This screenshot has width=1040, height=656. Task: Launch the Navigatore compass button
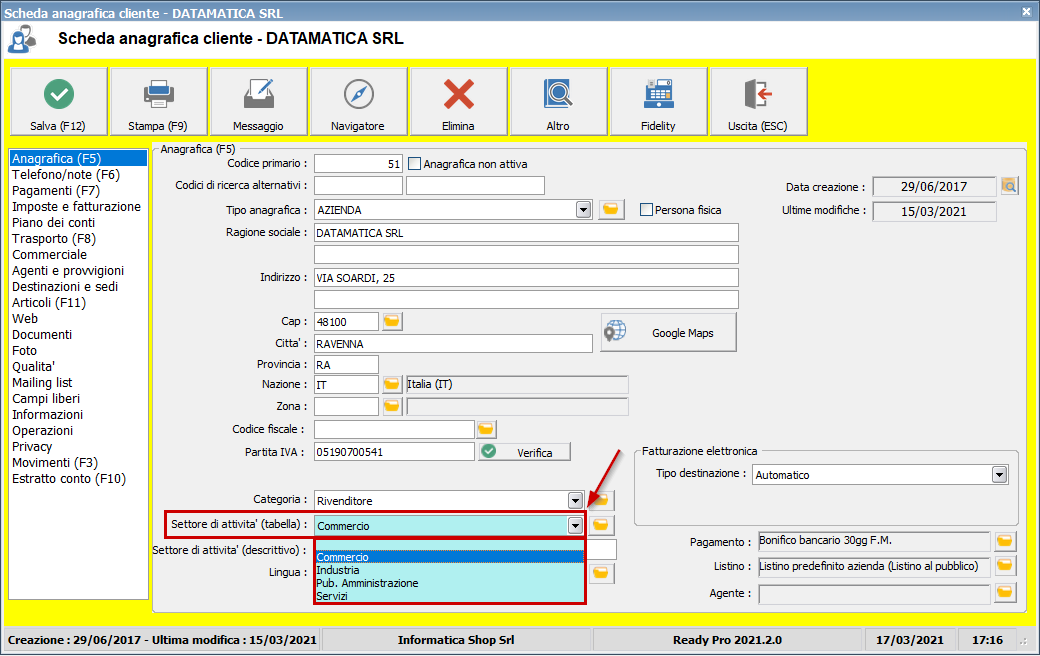359,101
